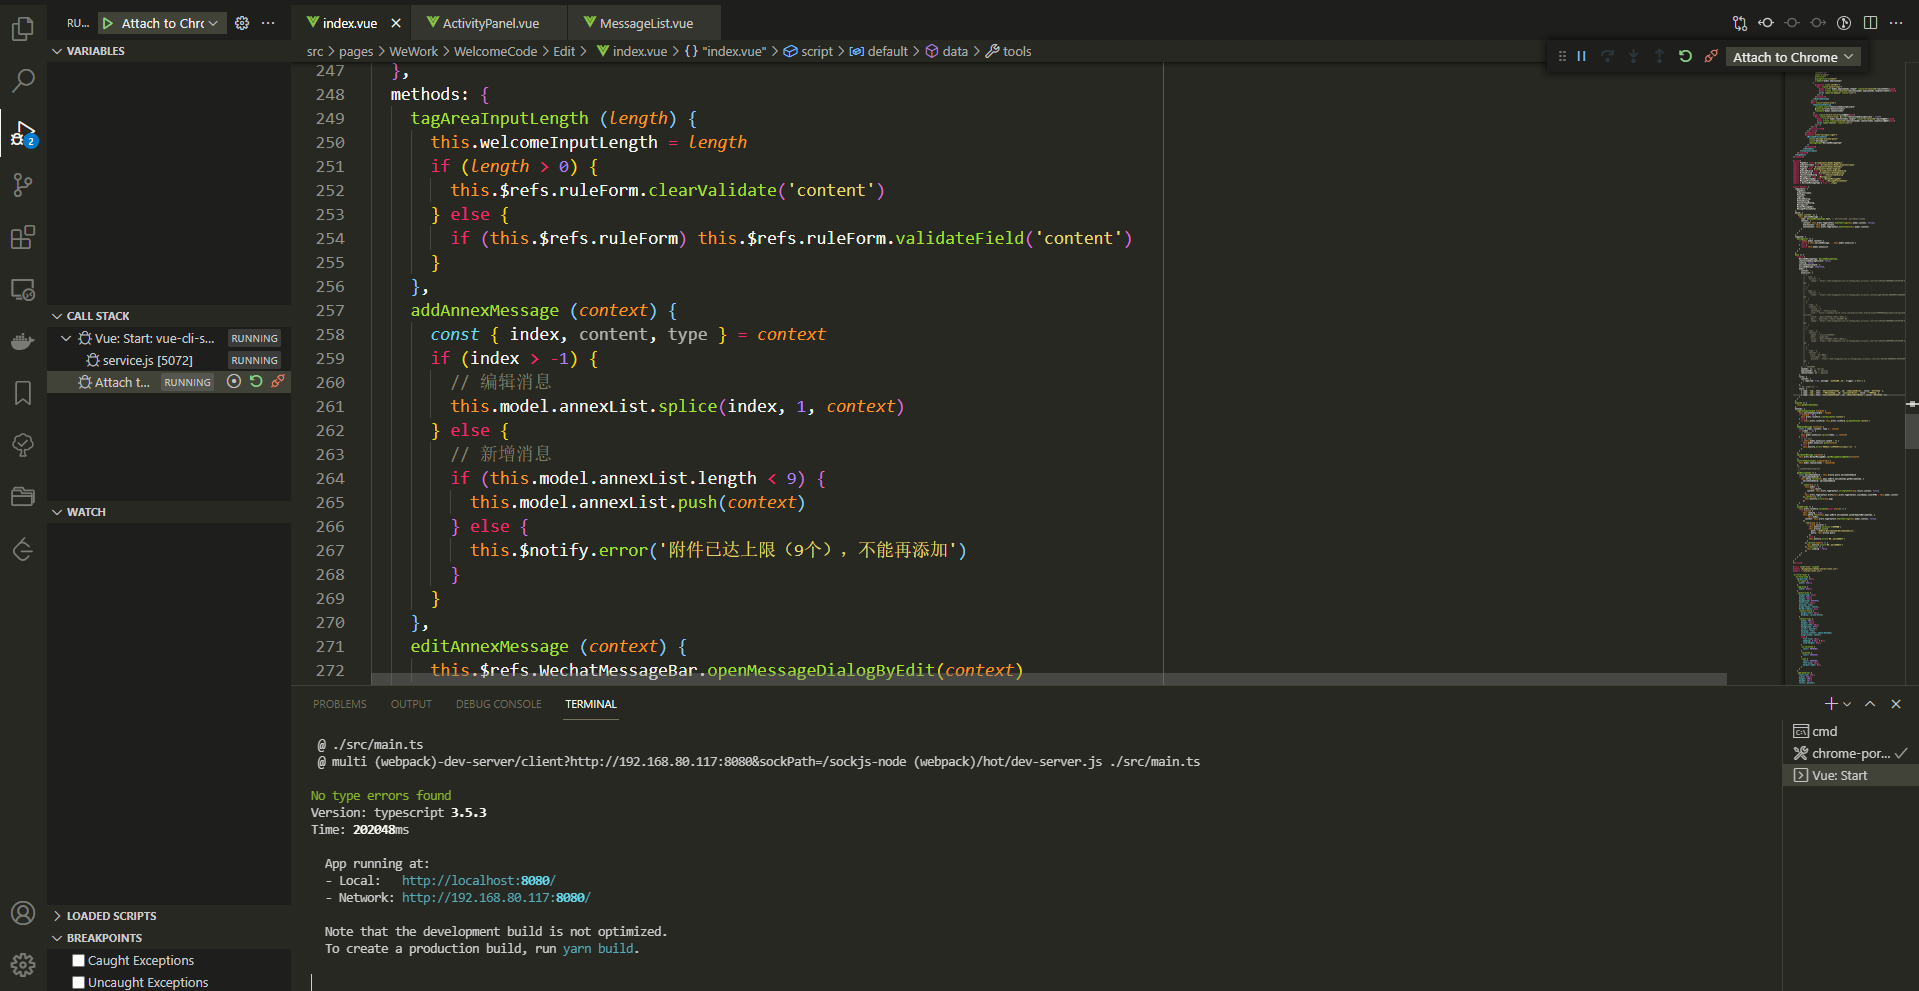Open the Extensions view in activity bar
This screenshot has width=1919, height=991.
point(23,237)
